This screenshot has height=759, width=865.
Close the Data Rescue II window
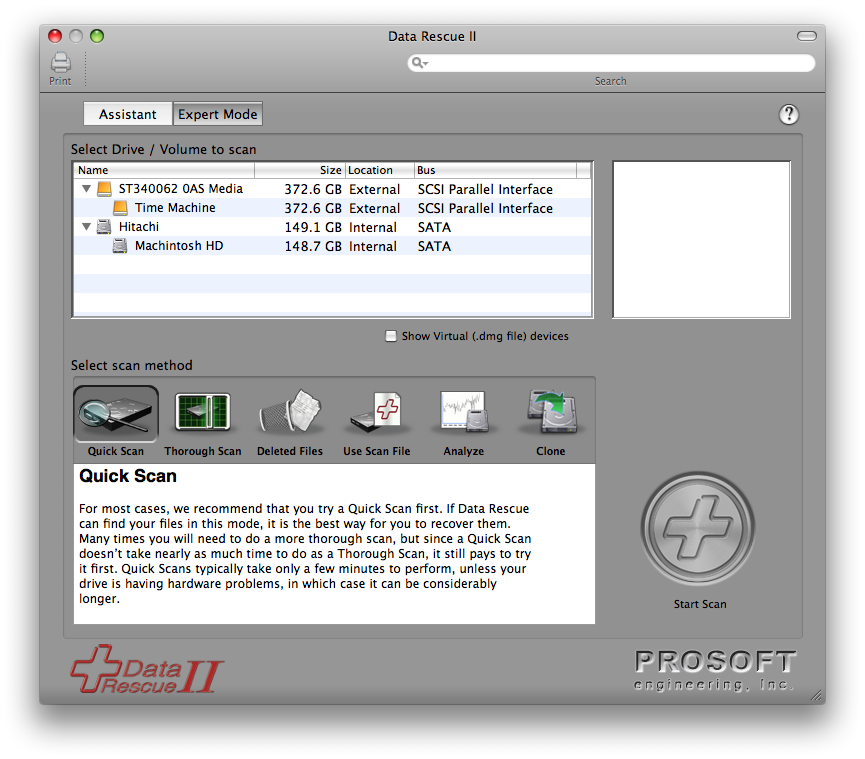(55, 36)
